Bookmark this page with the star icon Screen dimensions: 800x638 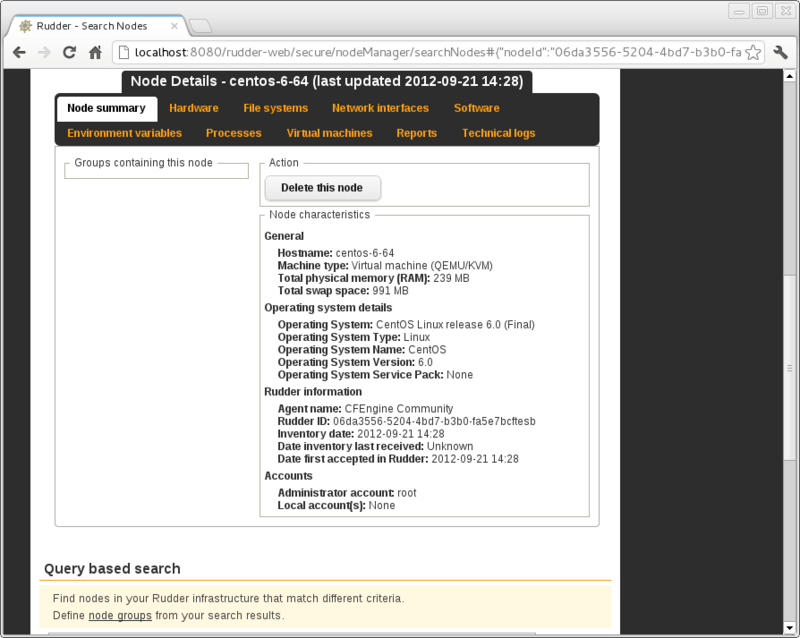tap(753, 52)
